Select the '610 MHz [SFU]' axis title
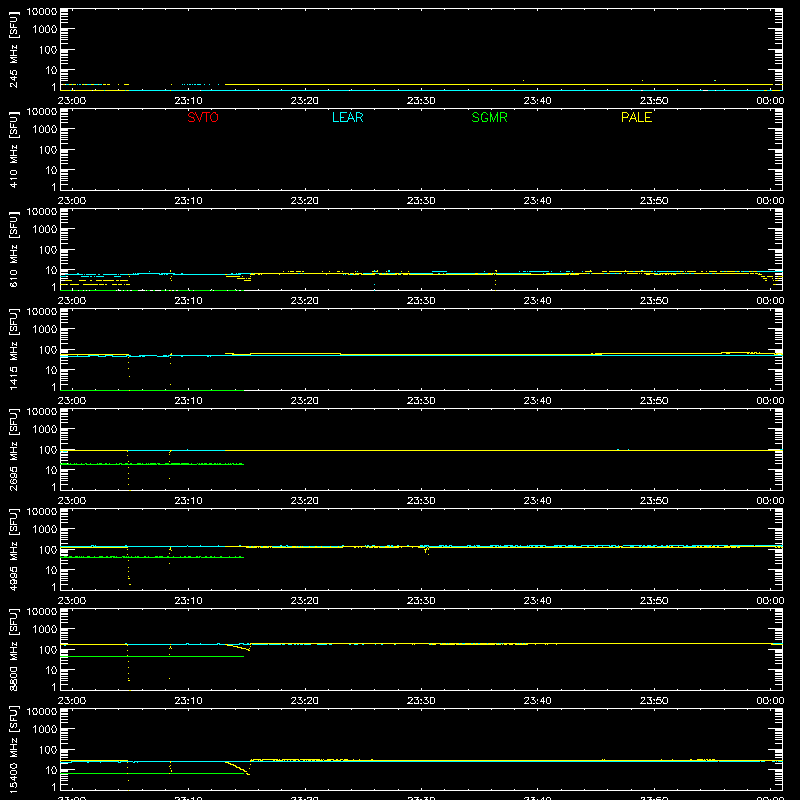Image resolution: width=800 pixels, height=800 pixels. 13,249
